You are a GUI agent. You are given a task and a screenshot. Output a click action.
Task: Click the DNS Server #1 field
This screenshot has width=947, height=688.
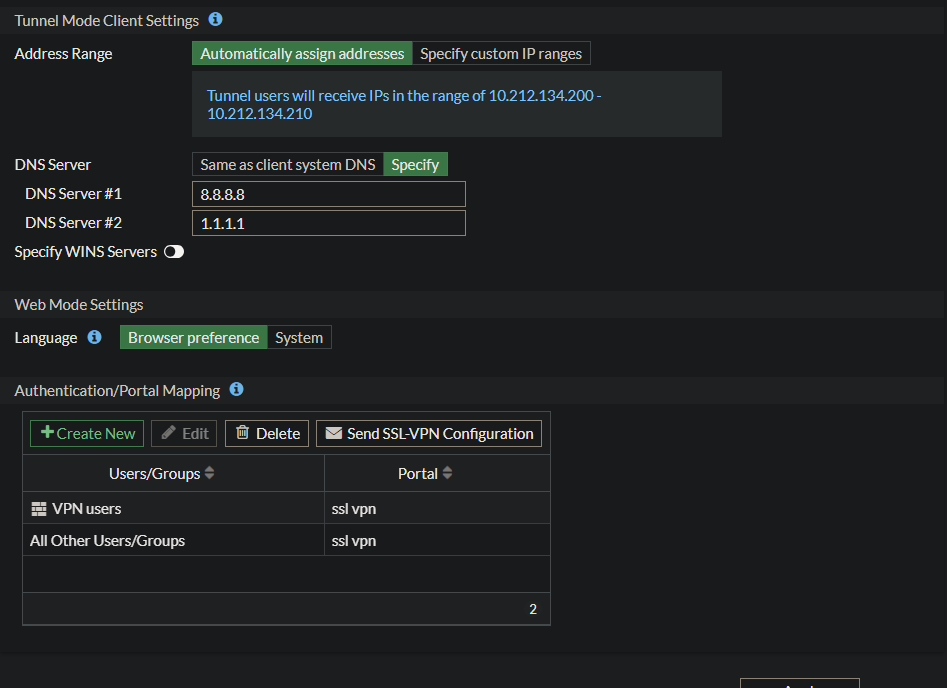(328, 194)
